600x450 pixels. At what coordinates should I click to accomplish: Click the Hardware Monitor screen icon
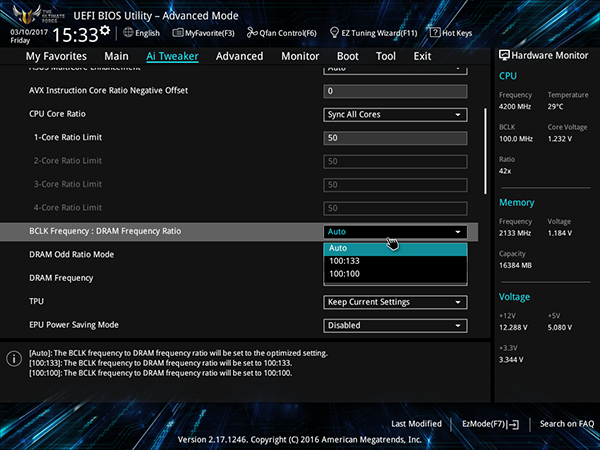coord(504,55)
